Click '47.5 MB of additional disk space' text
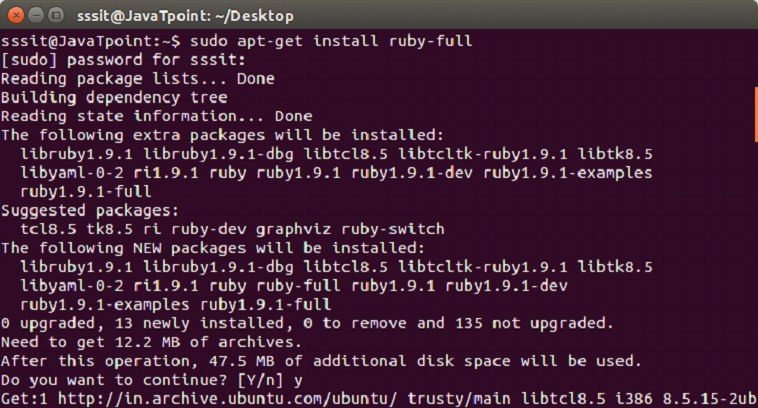Screen dimensions: 758x408 coord(360,361)
